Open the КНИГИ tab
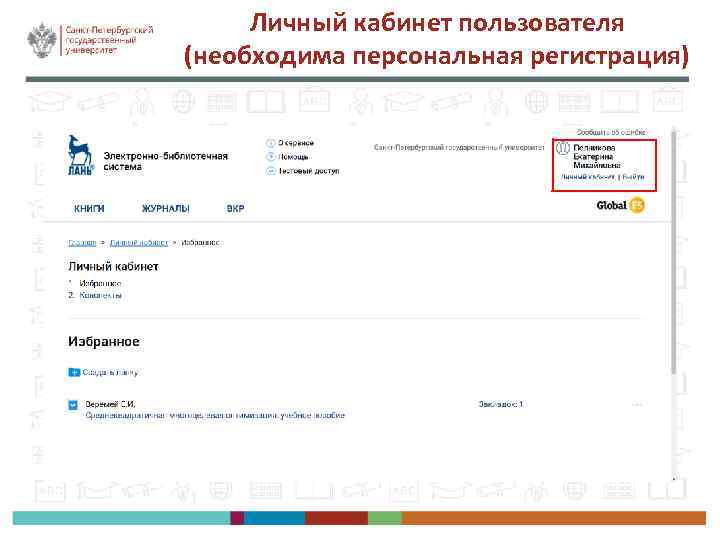The width and height of the screenshot is (720, 540). point(89,208)
